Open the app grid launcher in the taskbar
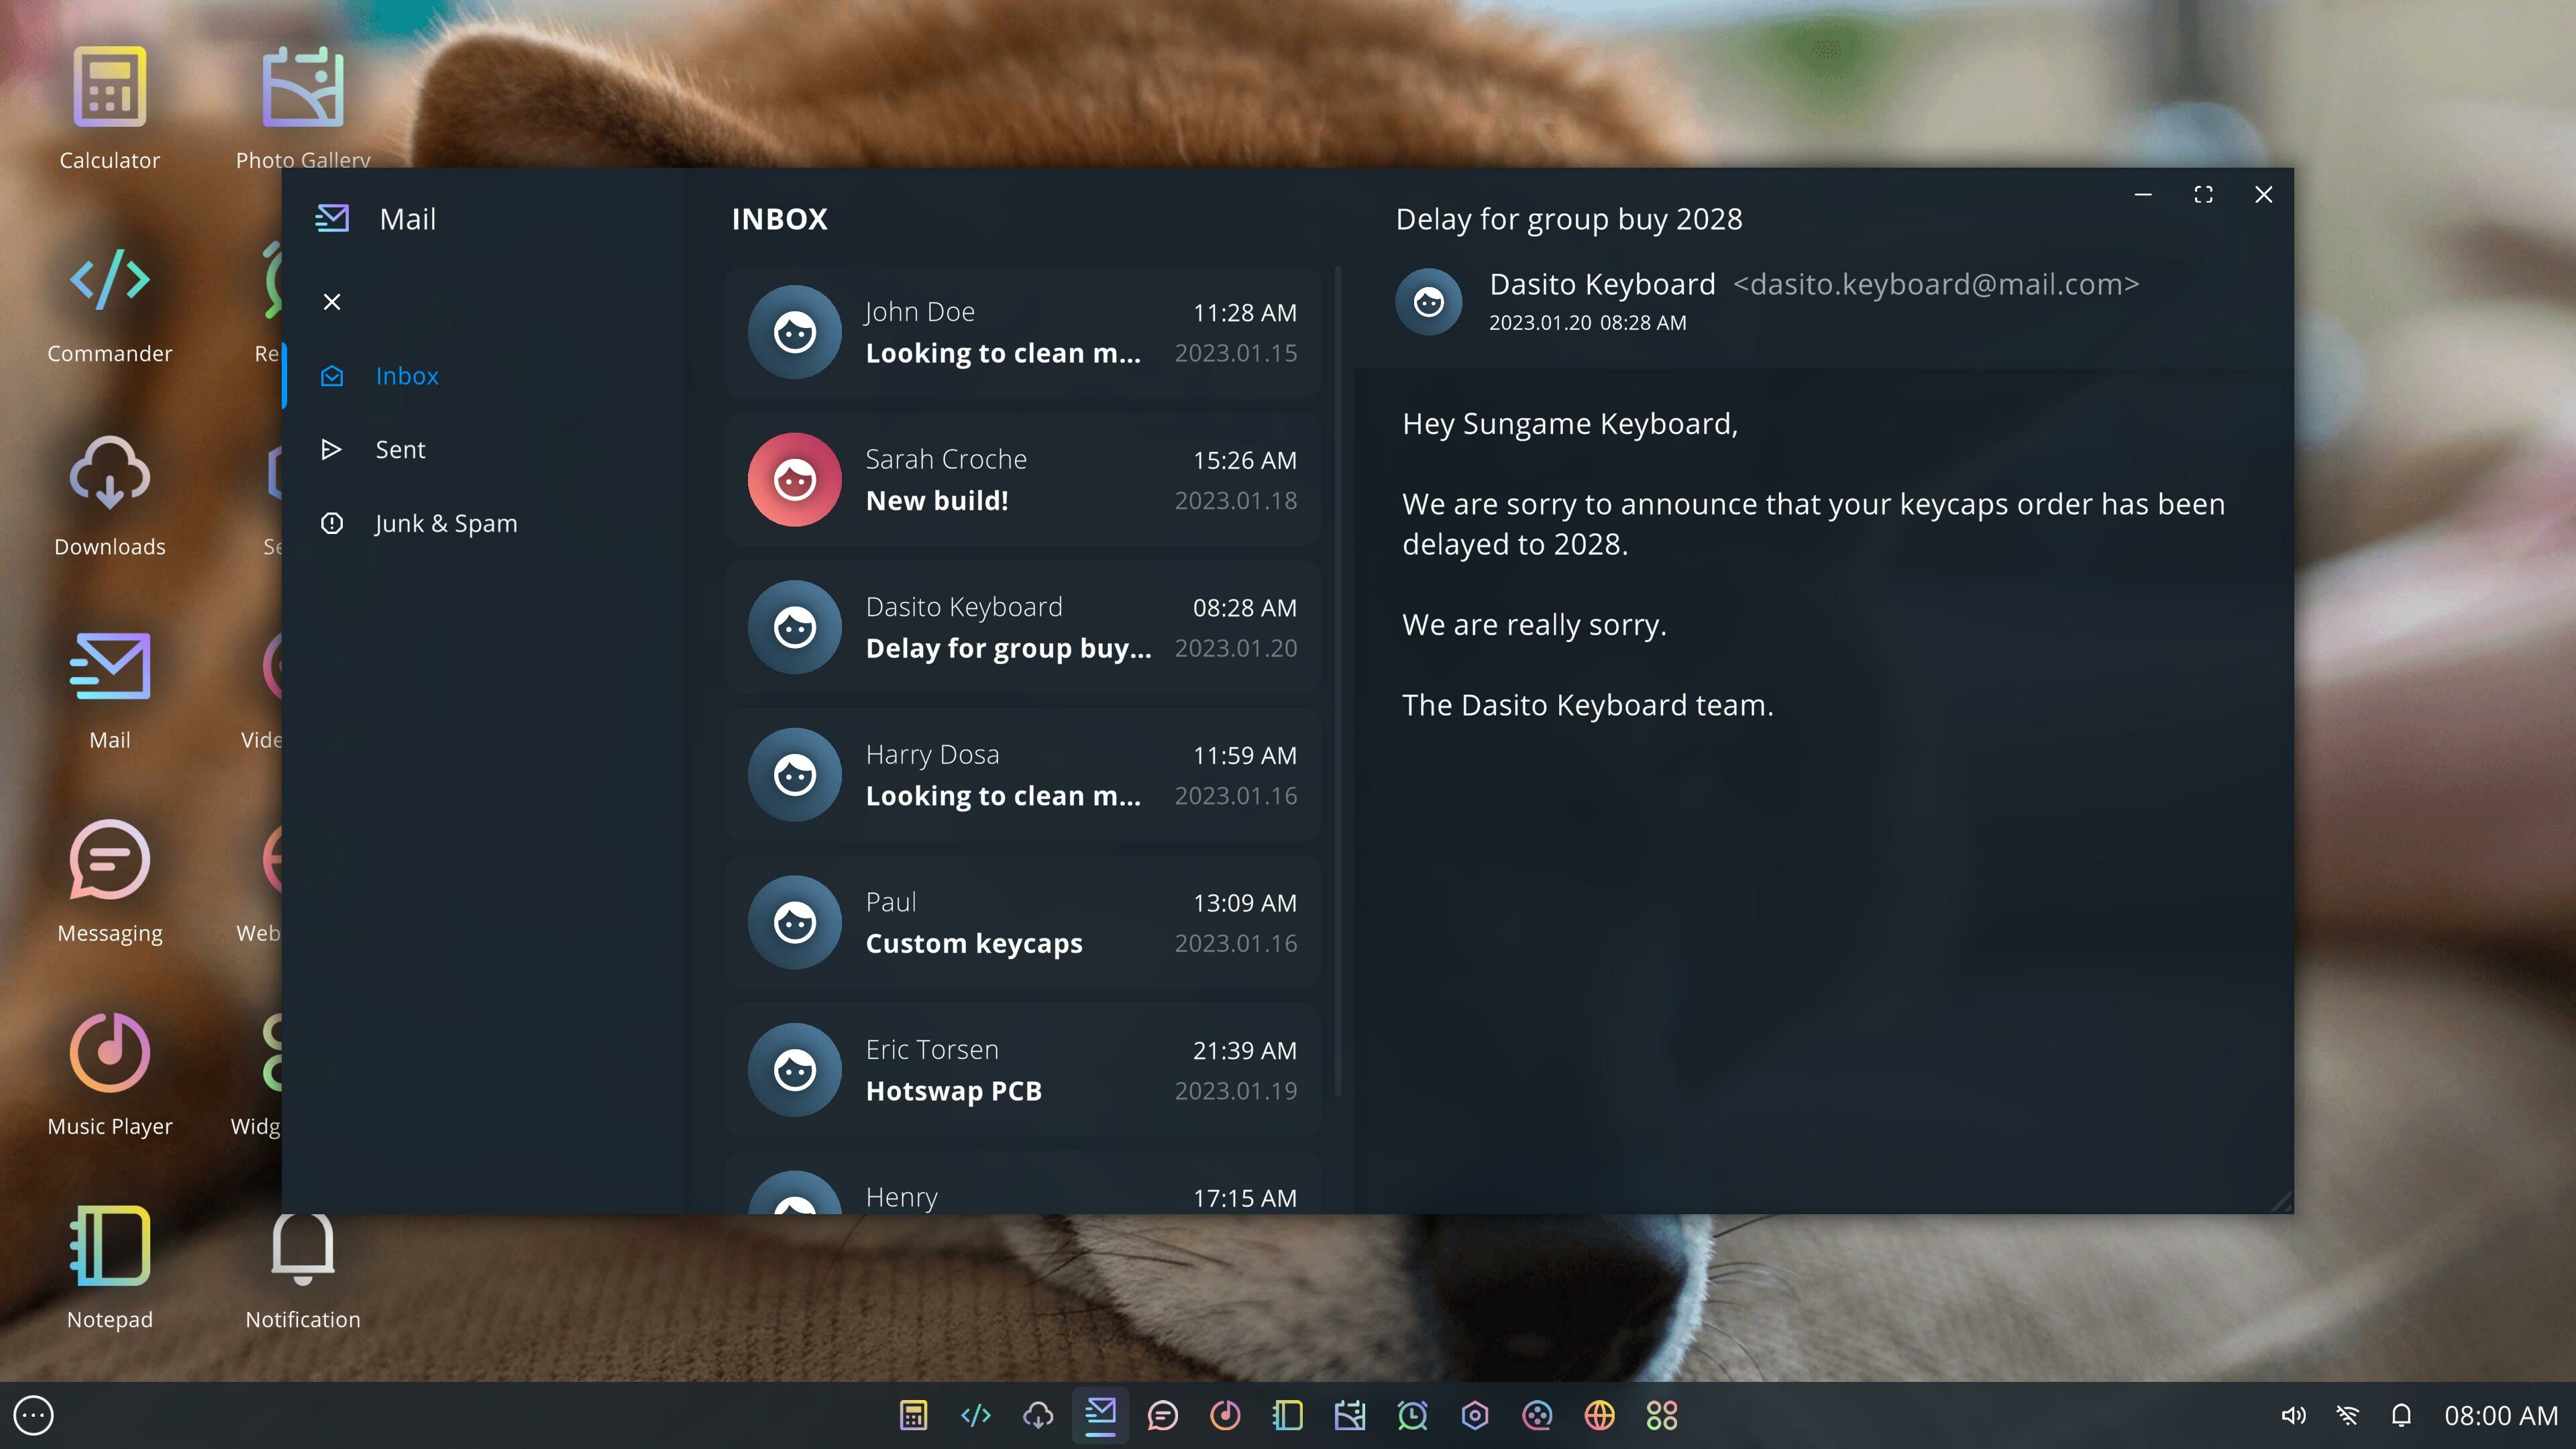This screenshot has height=1449, width=2576. tap(1661, 1415)
